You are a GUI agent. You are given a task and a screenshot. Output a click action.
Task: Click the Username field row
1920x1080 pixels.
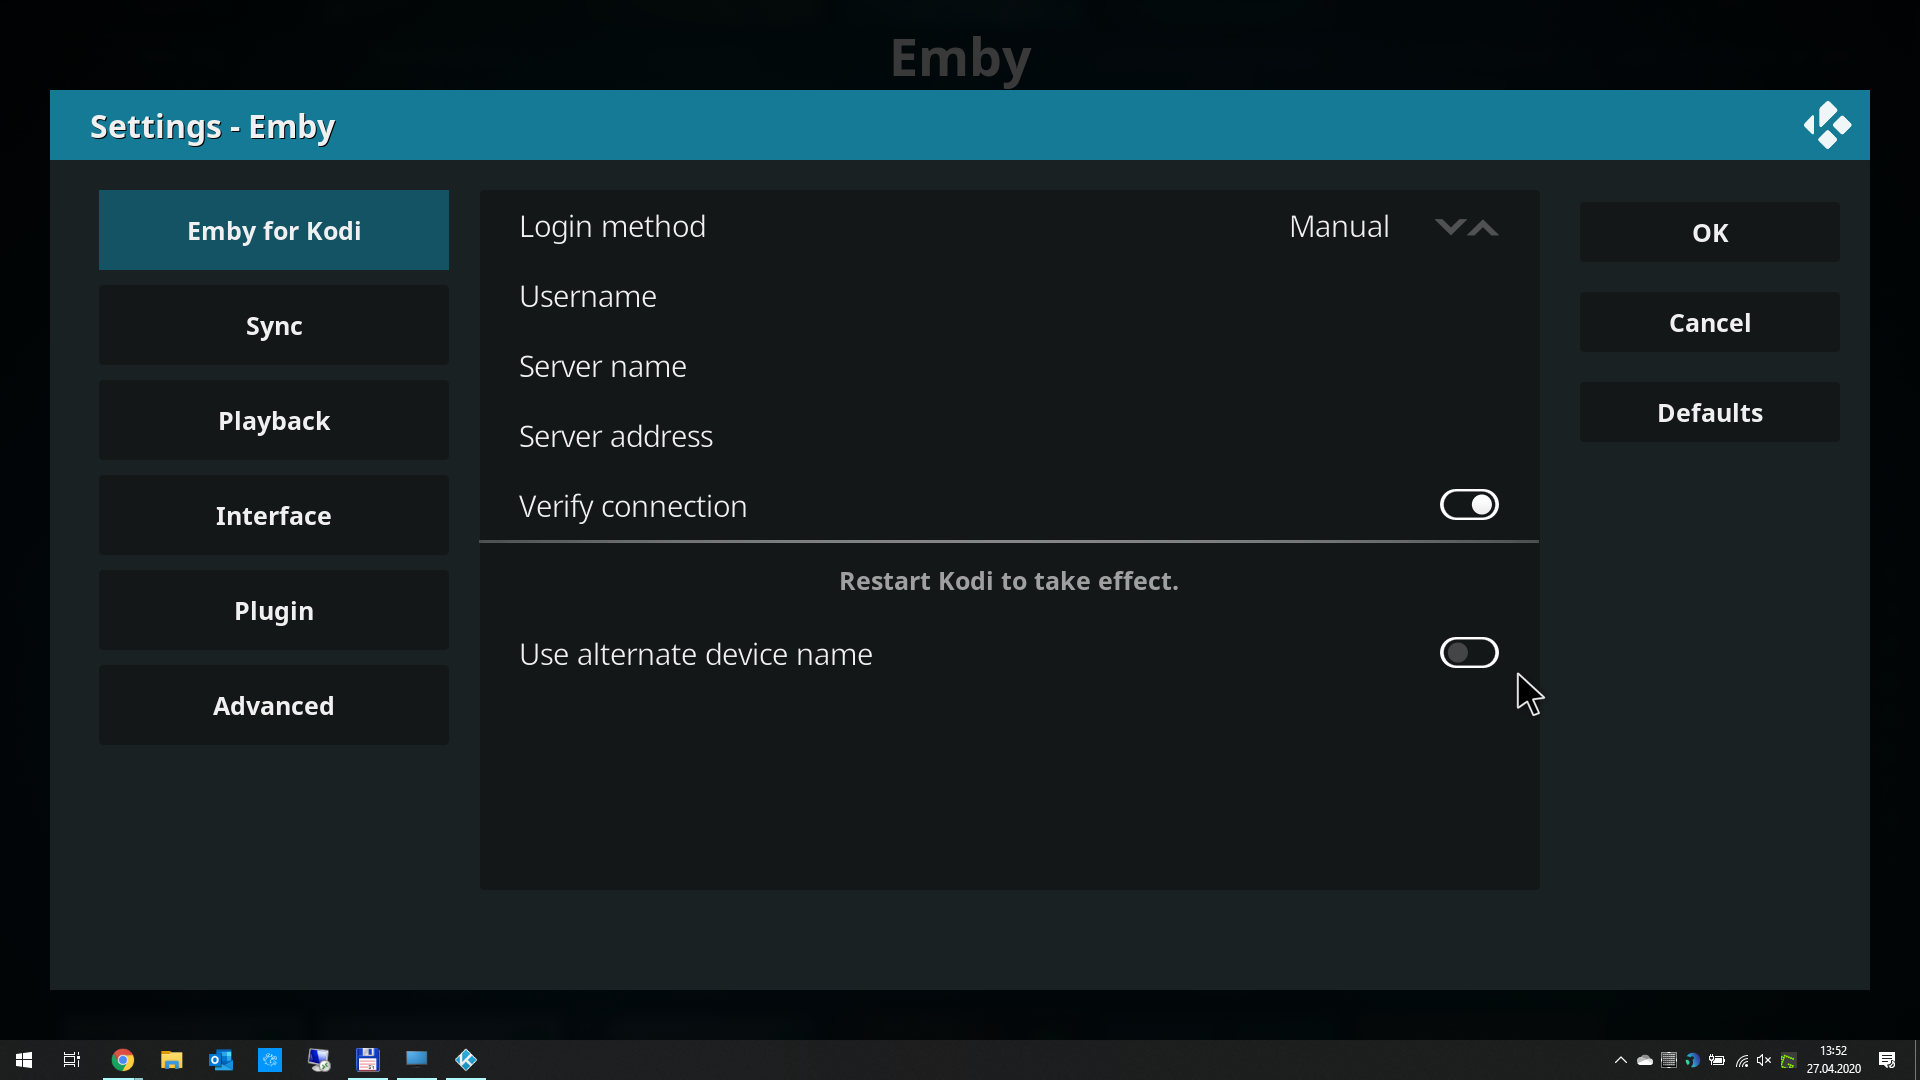click(1009, 296)
